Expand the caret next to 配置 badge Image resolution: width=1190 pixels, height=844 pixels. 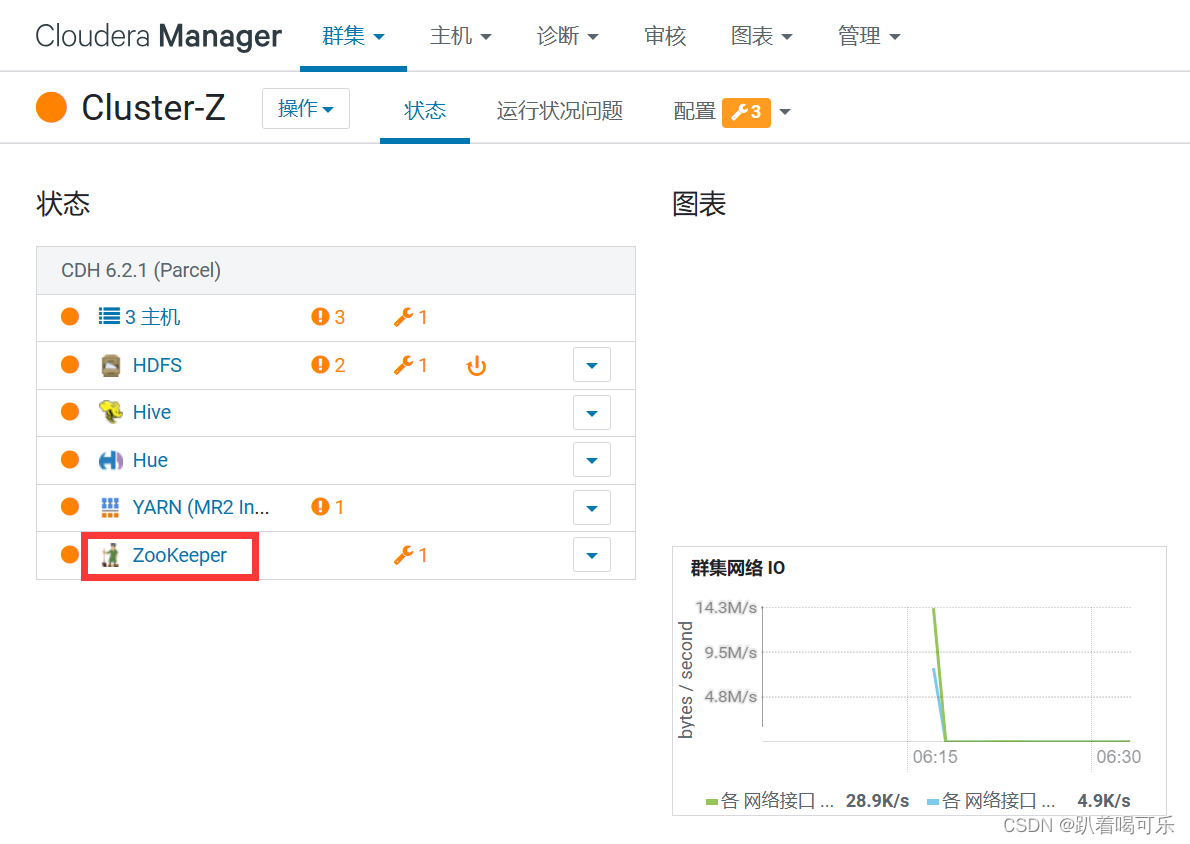click(x=785, y=112)
